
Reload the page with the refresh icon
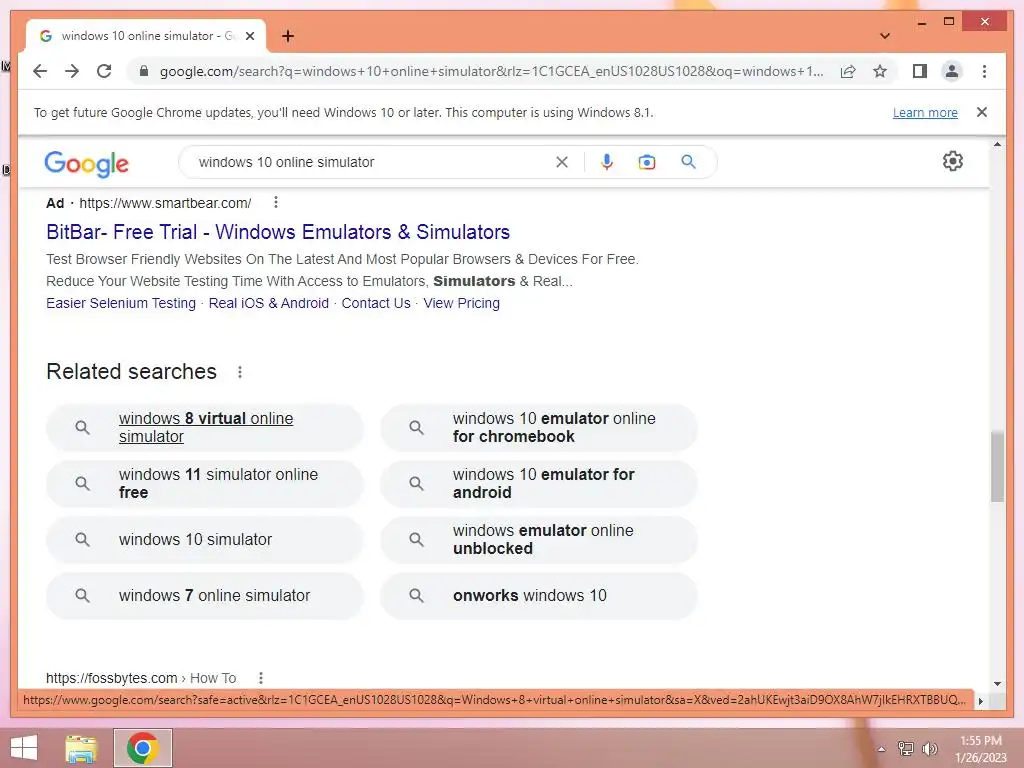tap(104, 71)
